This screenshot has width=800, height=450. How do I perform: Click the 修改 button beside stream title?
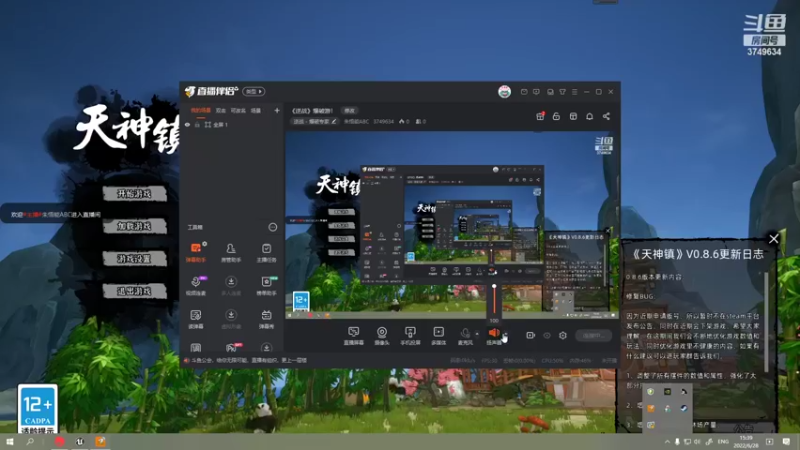(x=349, y=110)
